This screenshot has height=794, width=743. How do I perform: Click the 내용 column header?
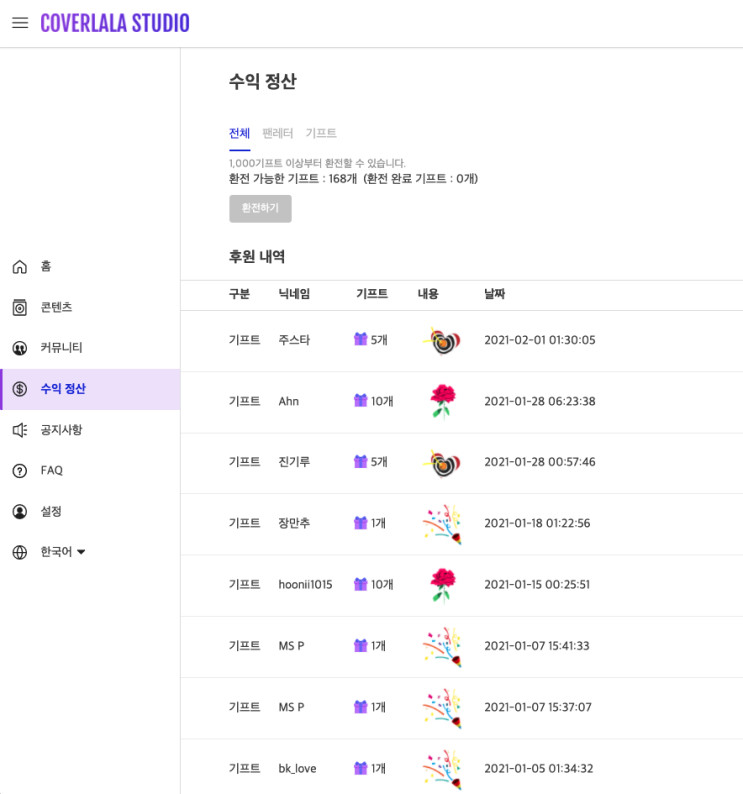point(428,294)
